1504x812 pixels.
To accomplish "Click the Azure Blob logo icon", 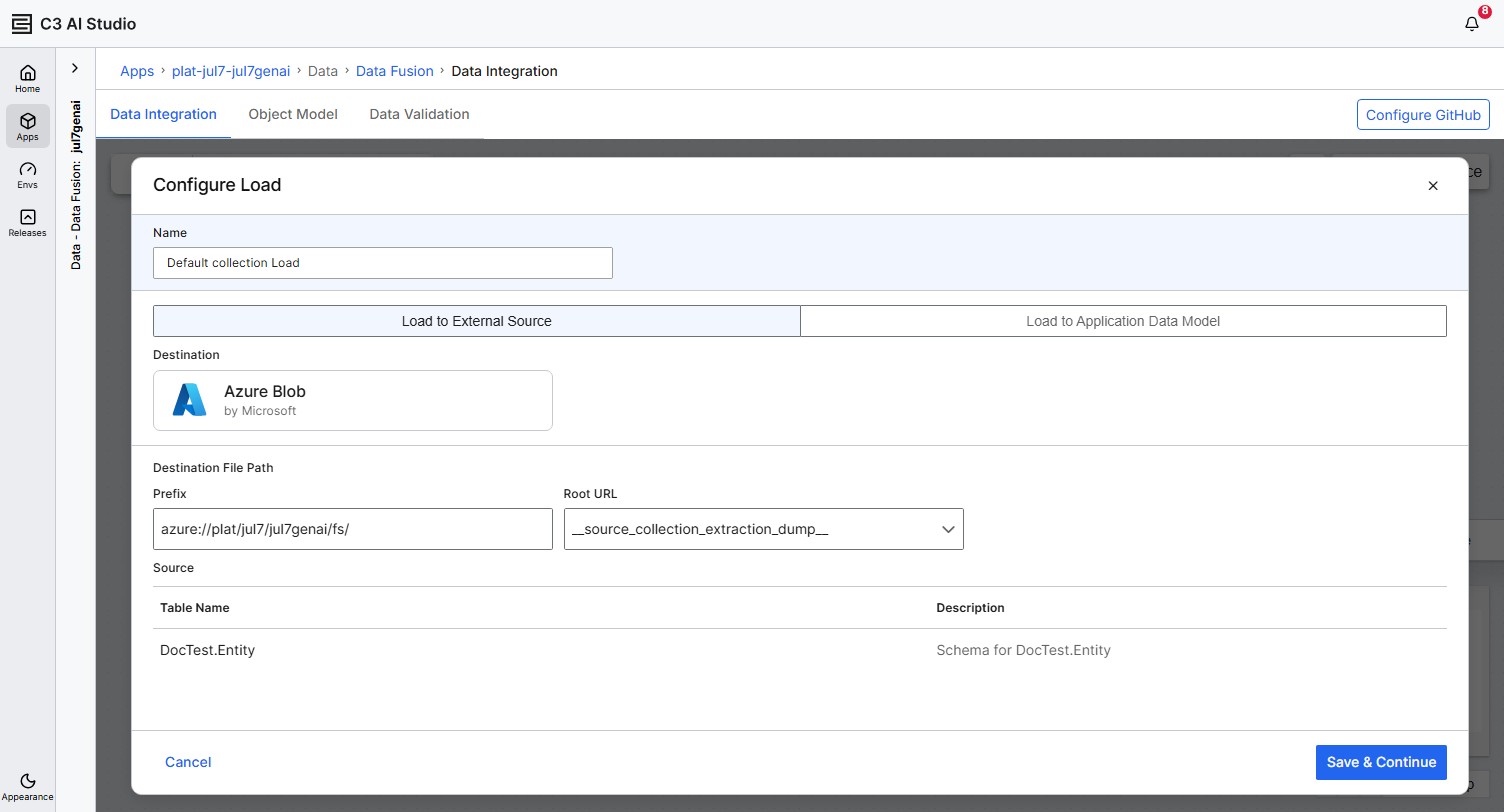I will [x=189, y=400].
